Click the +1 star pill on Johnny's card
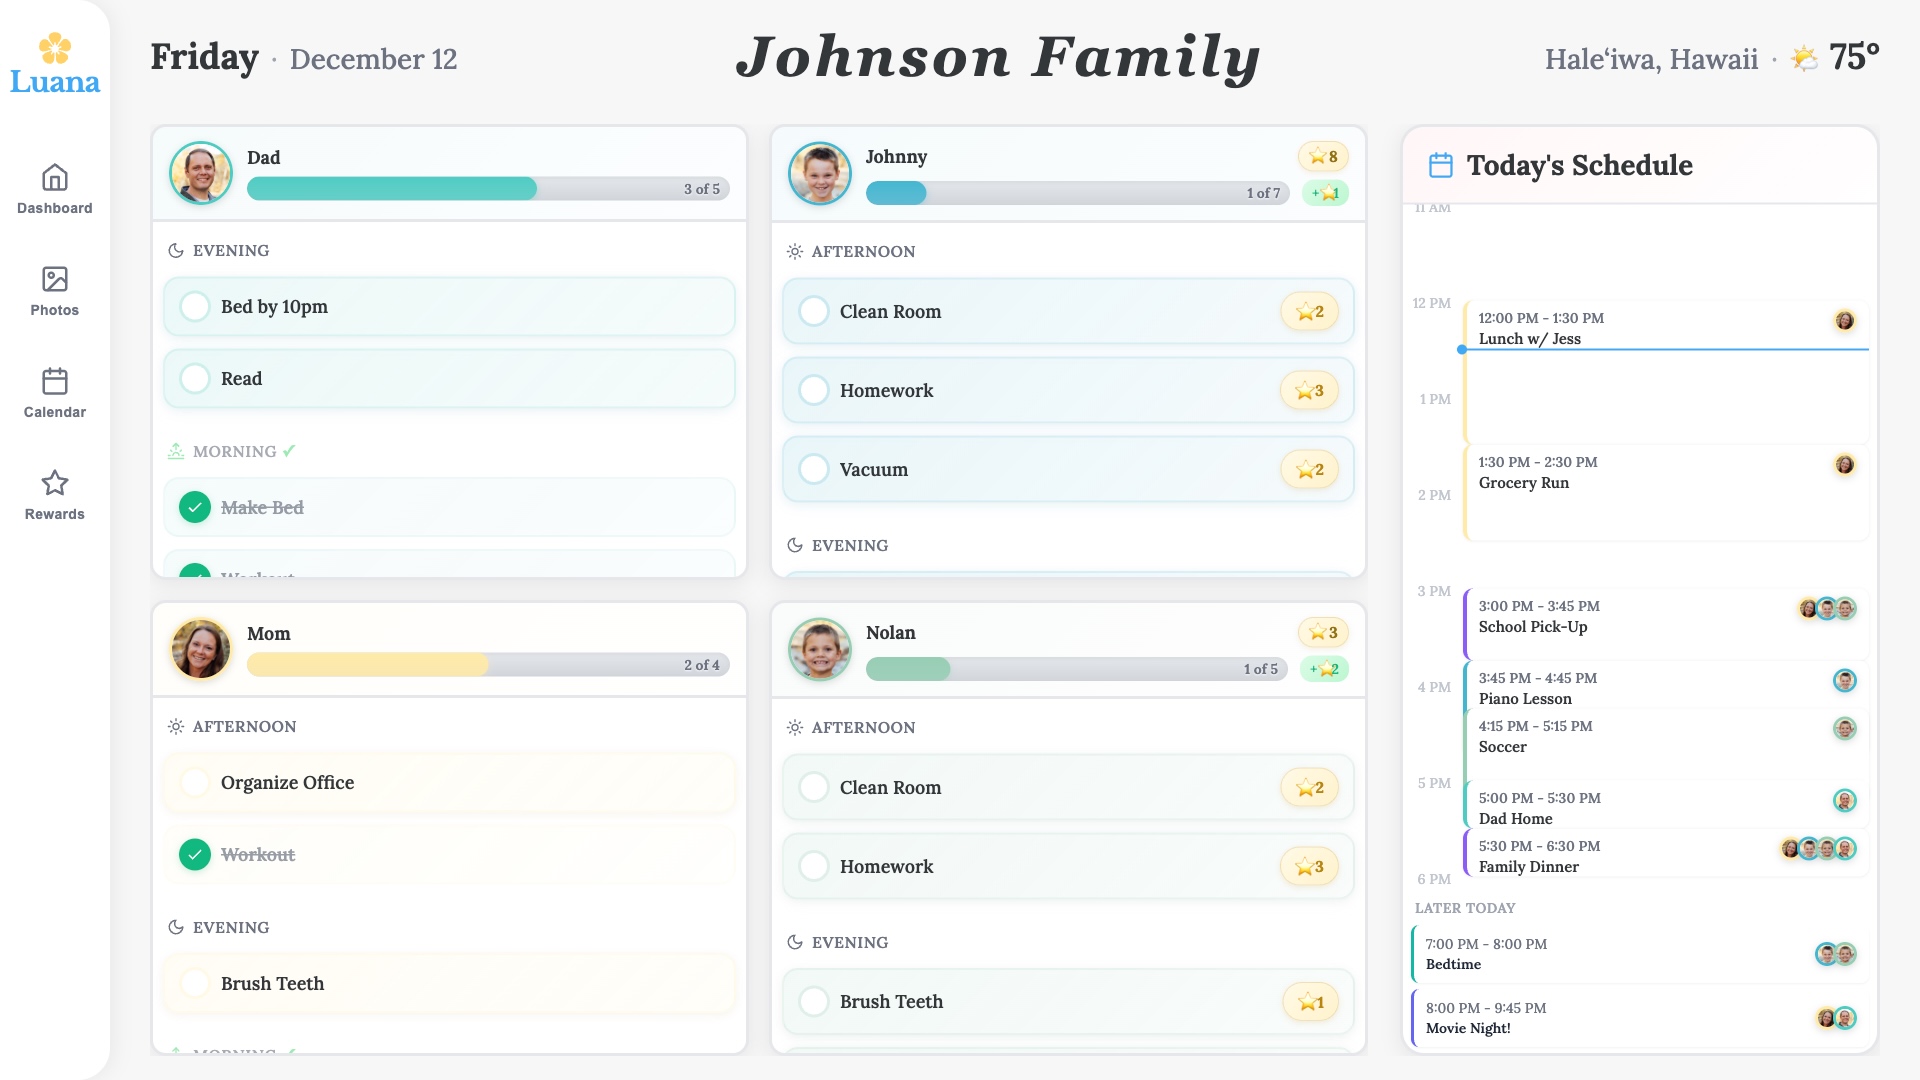 1324,193
